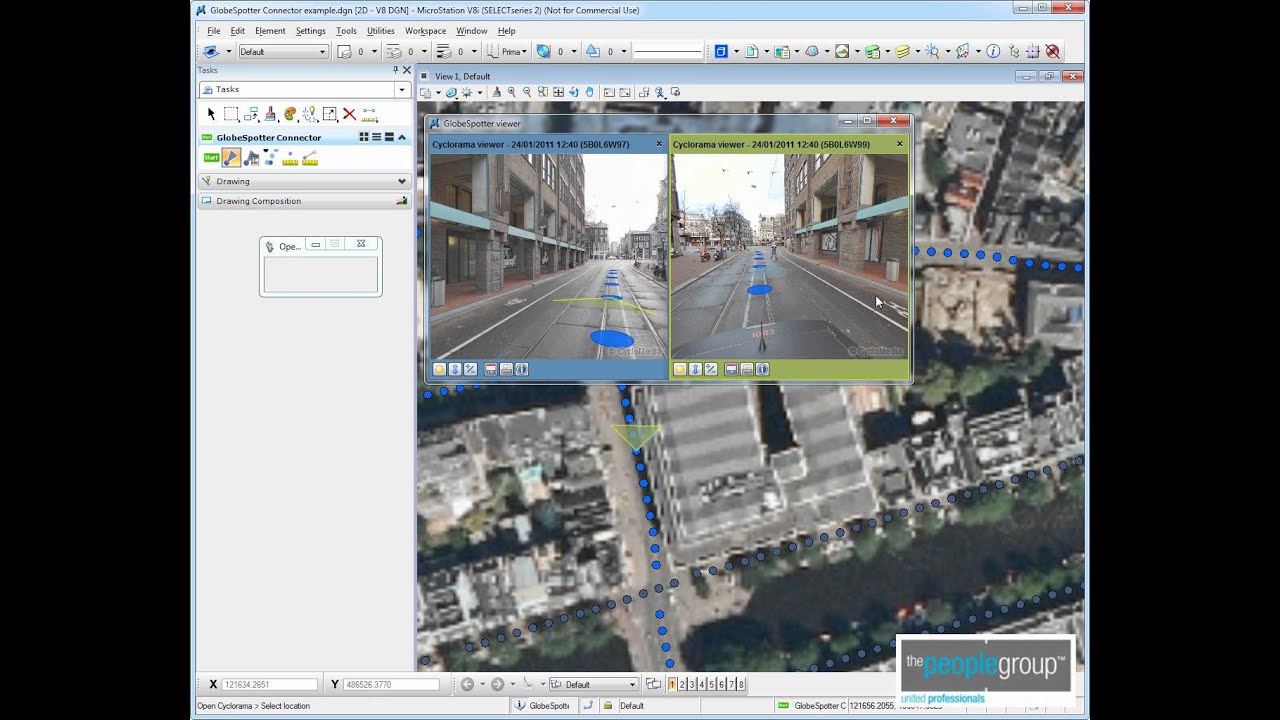
Task: Toggle view 2 button
Action: tap(682, 684)
